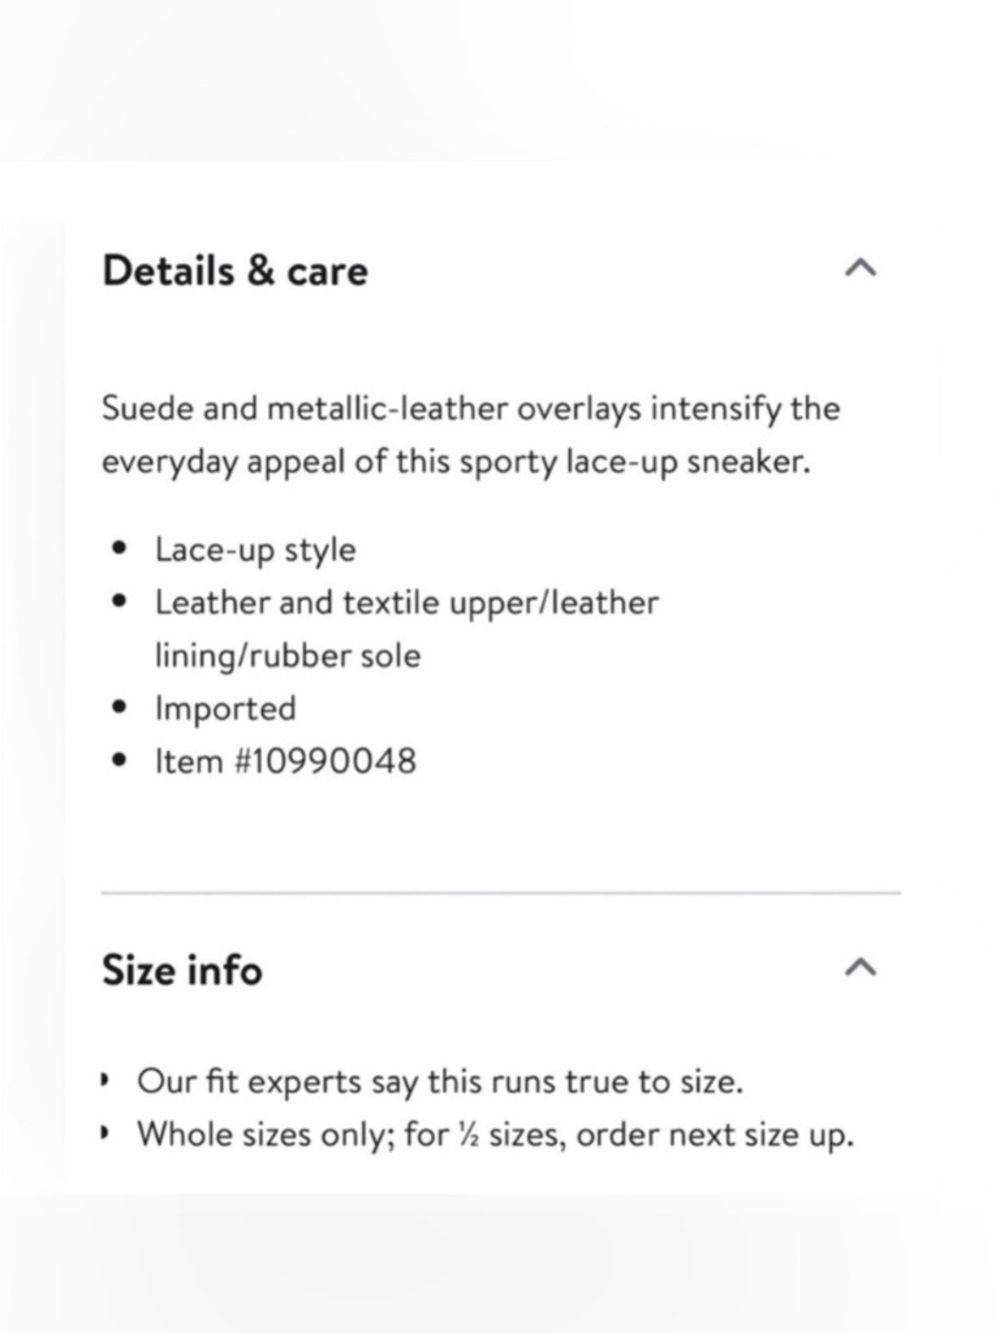Click the Suede and metallic-leather overlays sentence
This screenshot has width=1000, height=1333.
[470, 409]
